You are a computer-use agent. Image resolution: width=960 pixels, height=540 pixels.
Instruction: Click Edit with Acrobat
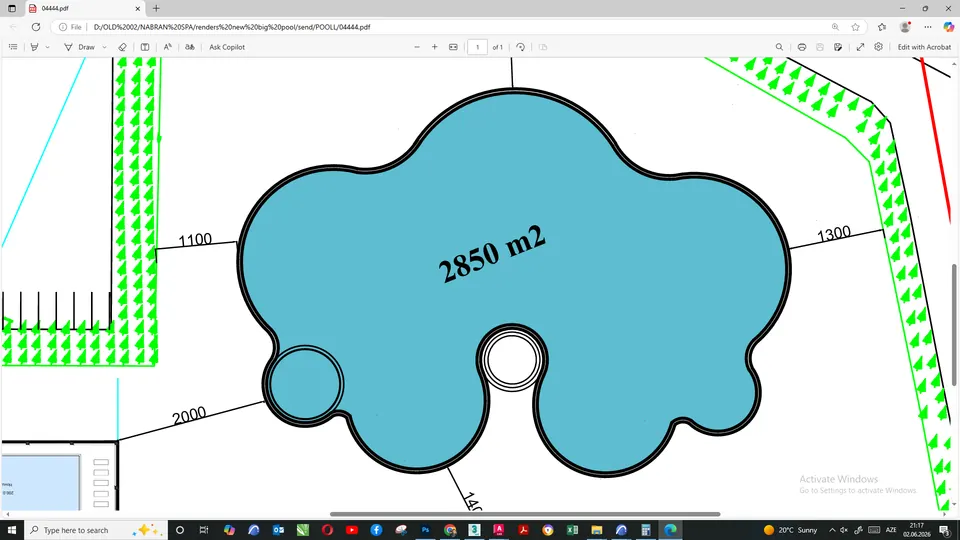924,47
